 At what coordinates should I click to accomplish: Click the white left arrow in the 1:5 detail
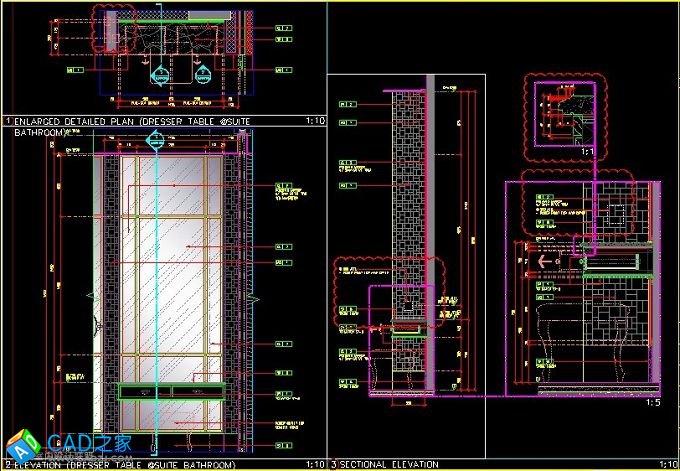coord(547,261)
